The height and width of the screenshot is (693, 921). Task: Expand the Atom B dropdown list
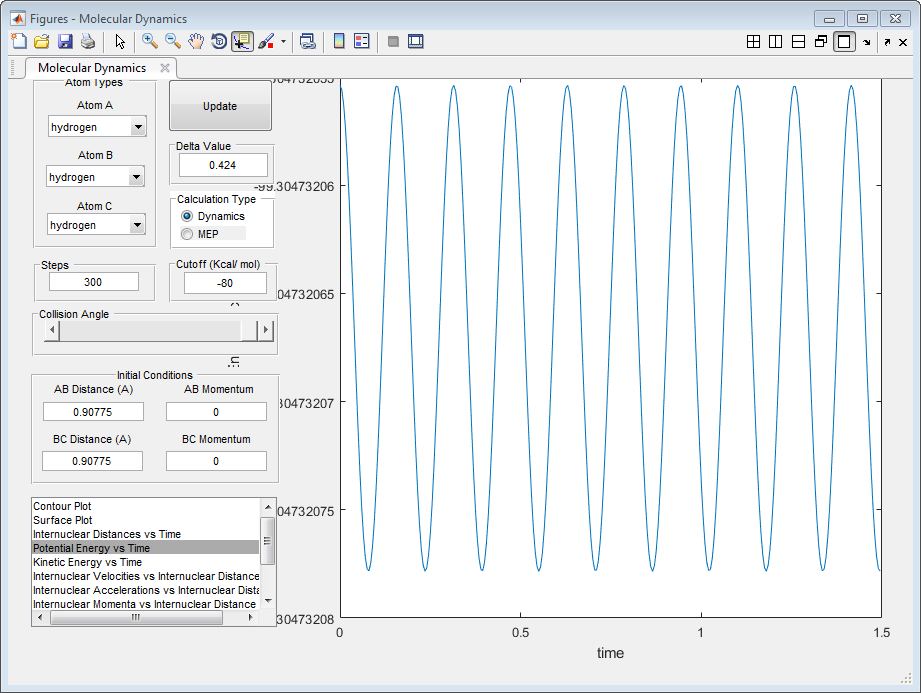pyautogui.click(x=136, y=177)
